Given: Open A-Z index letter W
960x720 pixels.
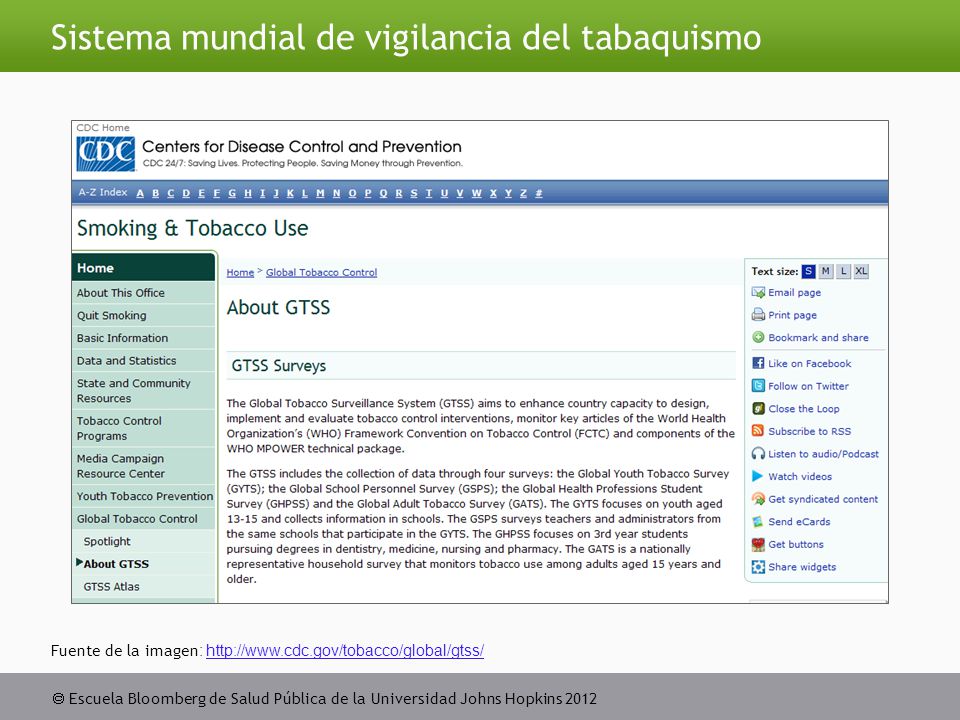Looking at the screenshot, I should coord(476,193).
